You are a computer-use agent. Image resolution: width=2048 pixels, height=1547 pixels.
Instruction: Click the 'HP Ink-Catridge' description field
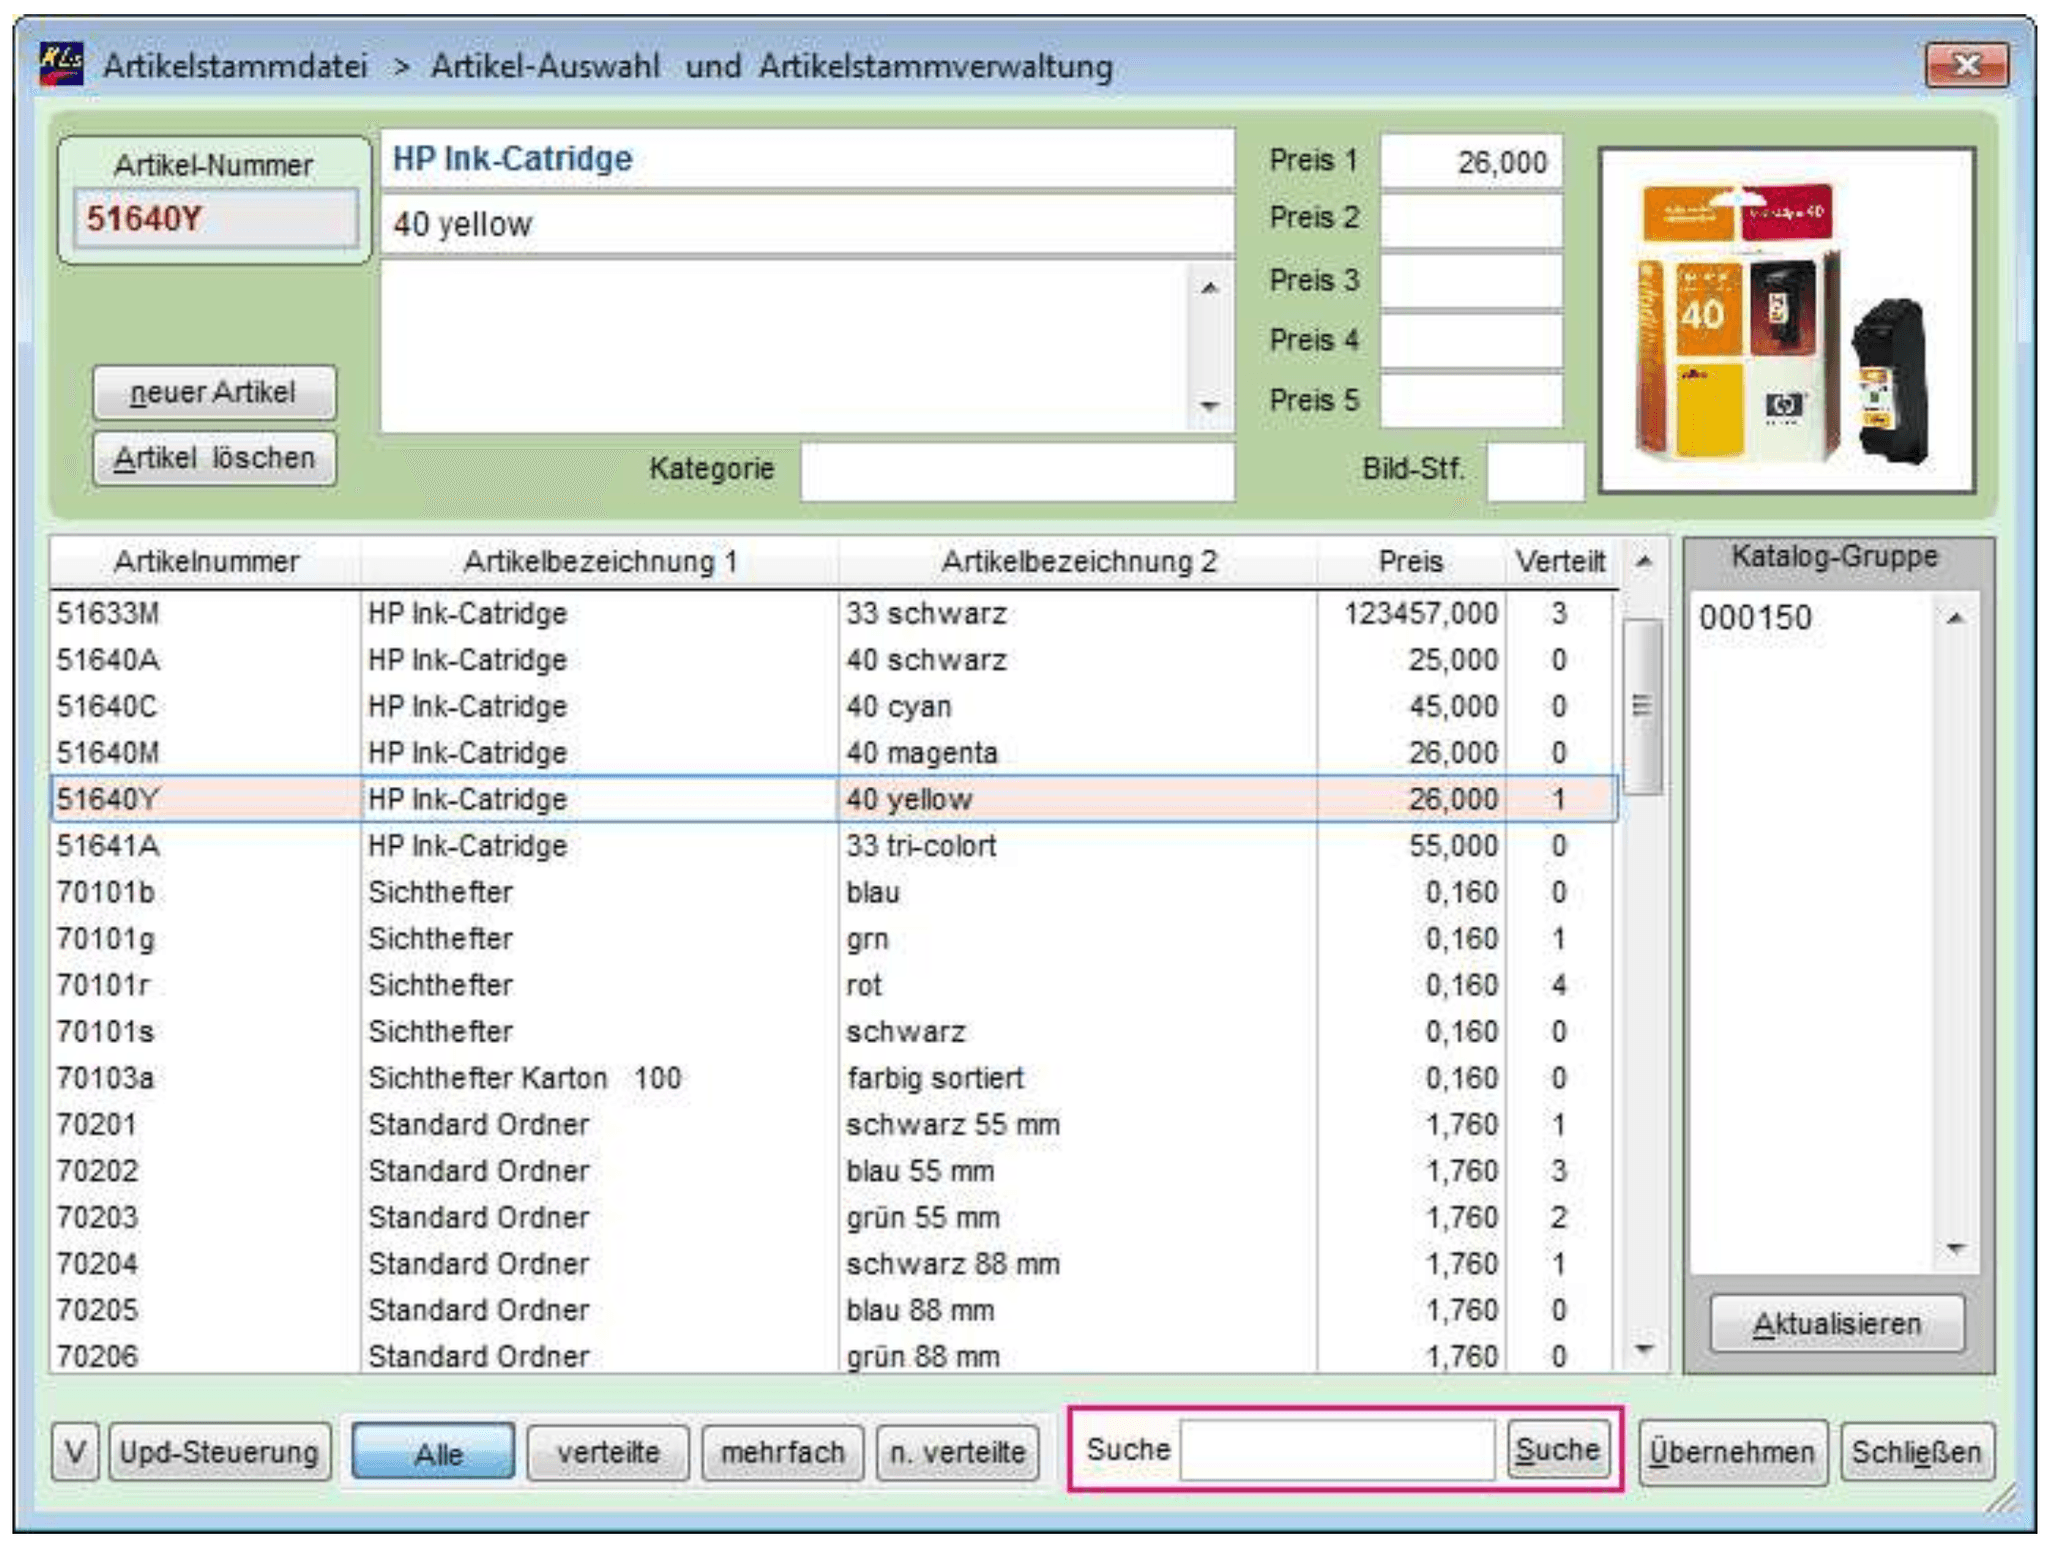point(807,159)
